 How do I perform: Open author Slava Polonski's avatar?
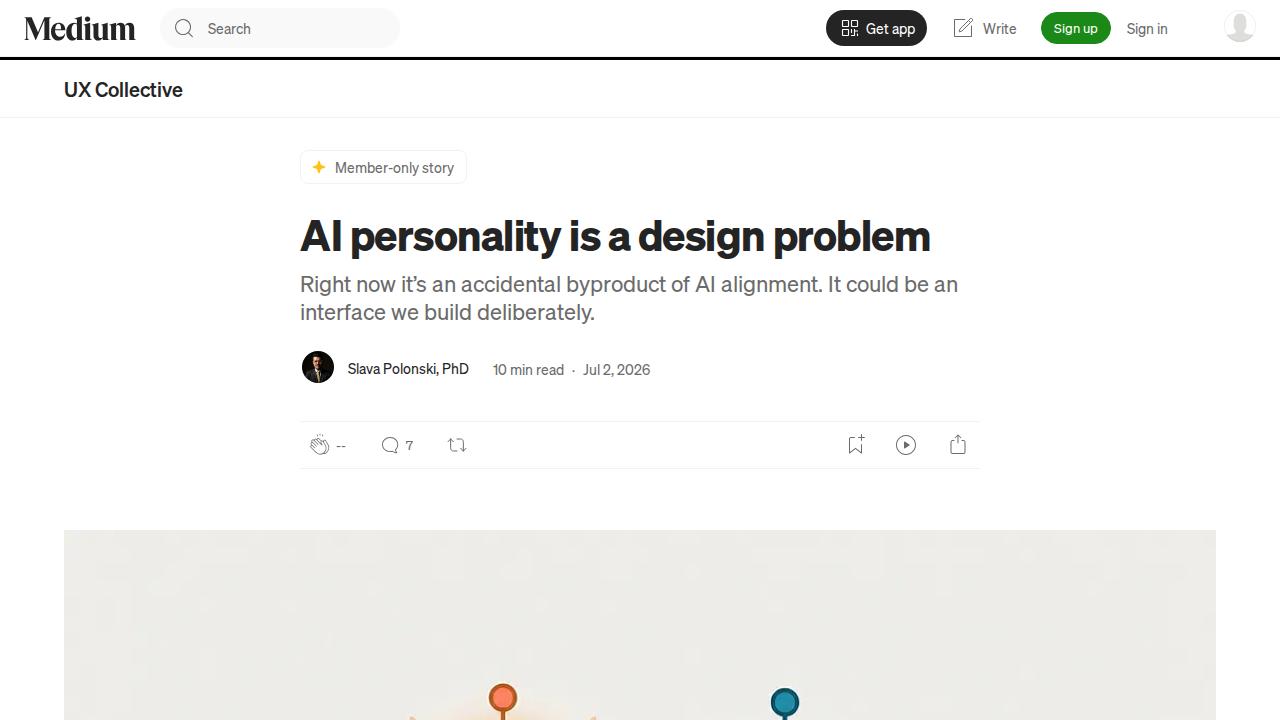318,367
